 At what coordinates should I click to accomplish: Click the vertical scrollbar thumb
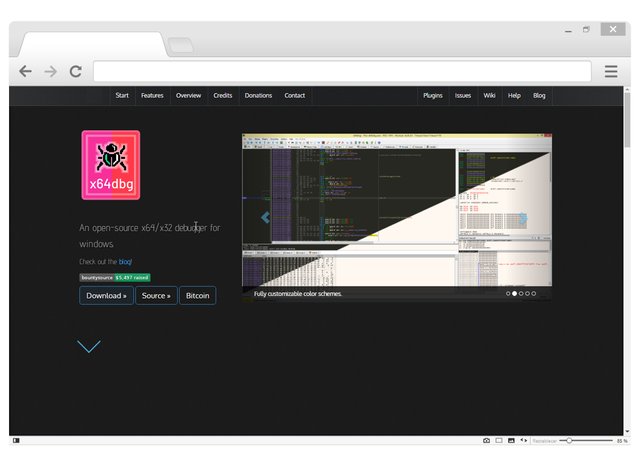(627, 120)
